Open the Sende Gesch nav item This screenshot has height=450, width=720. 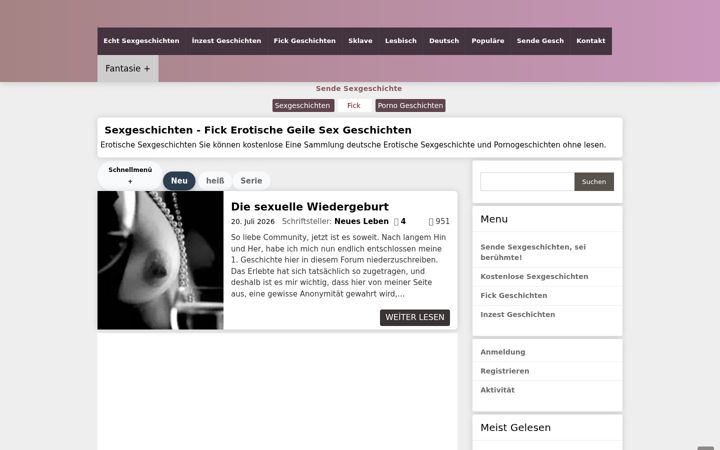click(x=540, y=41)
